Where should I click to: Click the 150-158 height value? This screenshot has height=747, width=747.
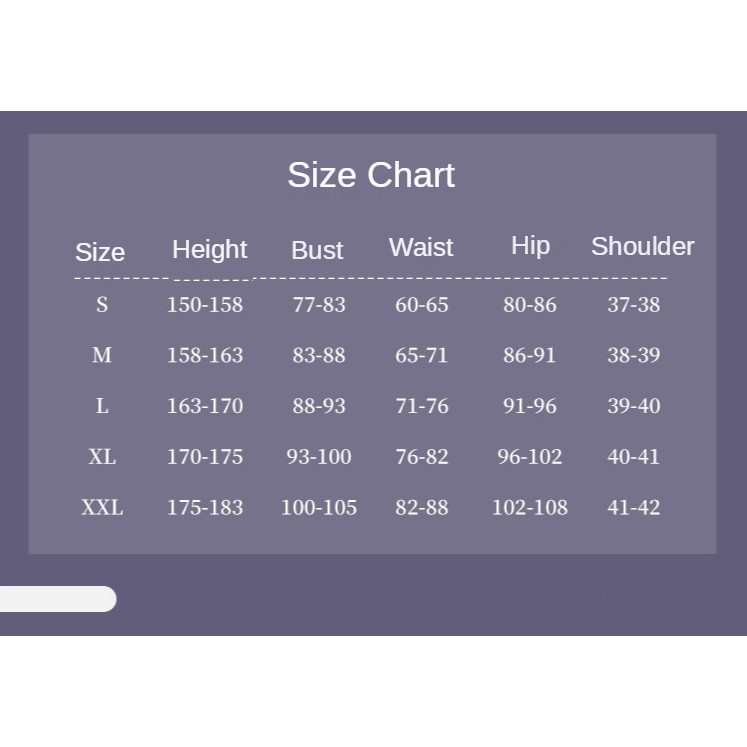205,305
